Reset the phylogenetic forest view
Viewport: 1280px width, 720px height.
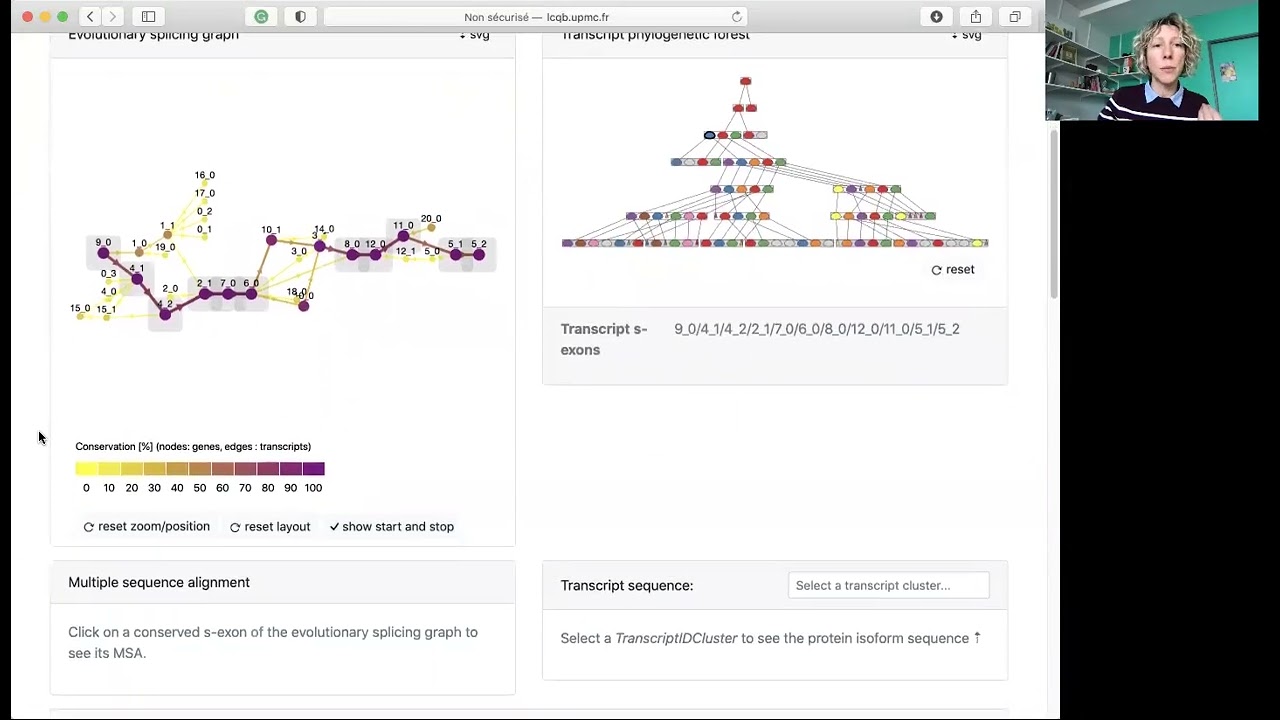point(952,270)
